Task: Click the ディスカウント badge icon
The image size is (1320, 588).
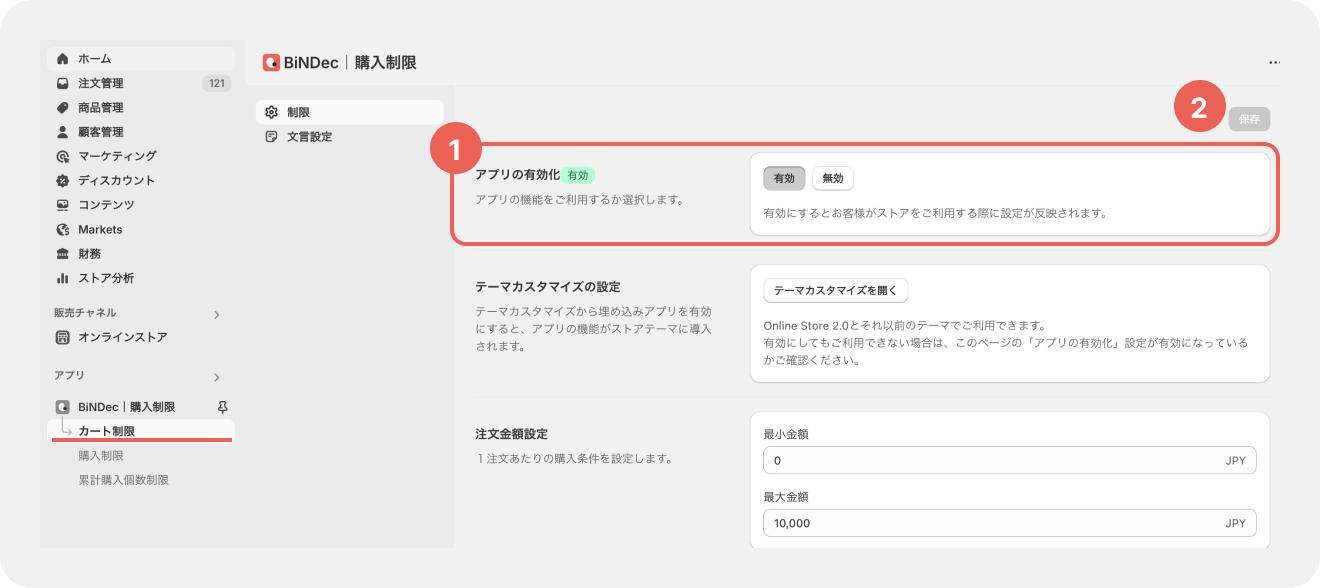Action: click(x=63, y=181)
